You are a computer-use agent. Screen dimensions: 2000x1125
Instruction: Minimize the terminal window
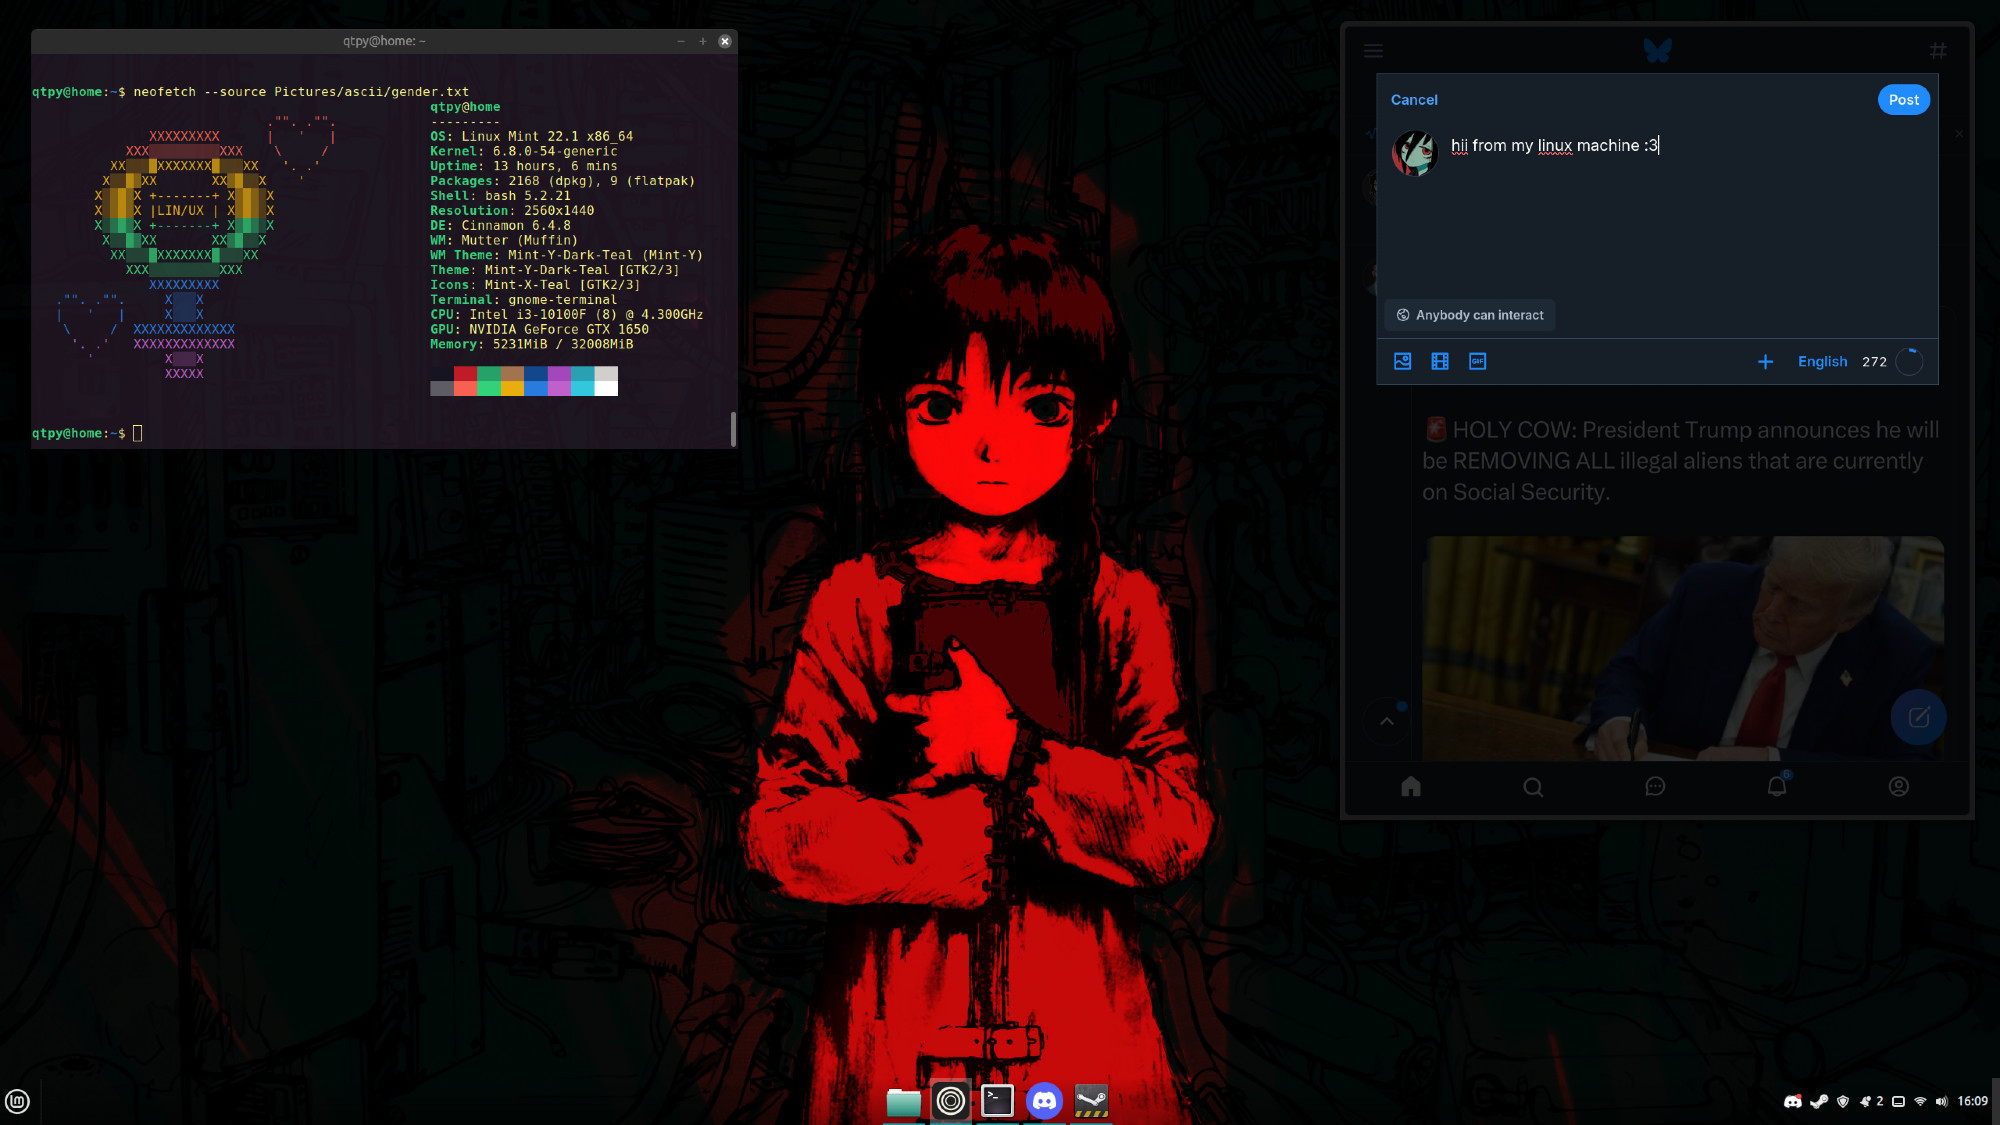[681, 41]
